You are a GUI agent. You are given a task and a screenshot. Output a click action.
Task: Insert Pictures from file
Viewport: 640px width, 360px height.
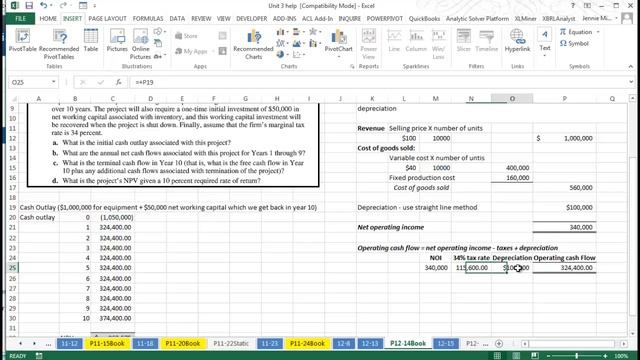pos(117,41)
